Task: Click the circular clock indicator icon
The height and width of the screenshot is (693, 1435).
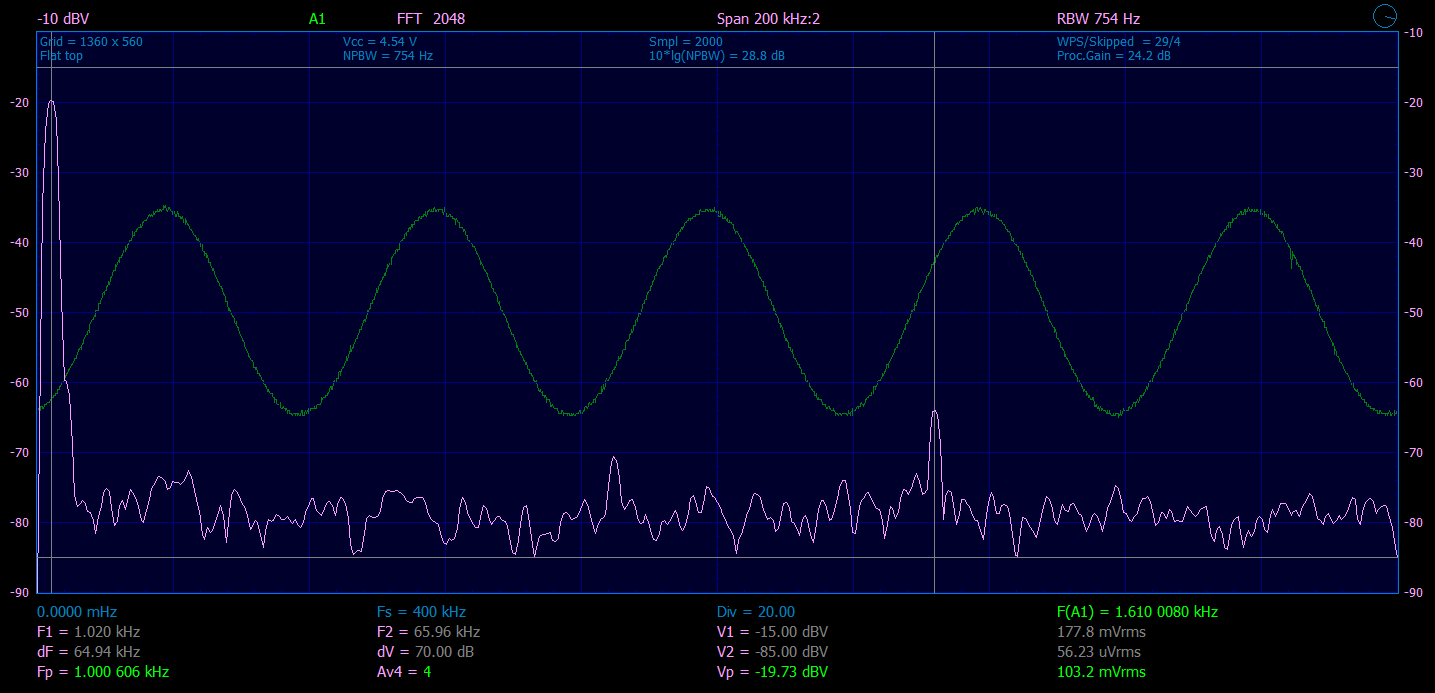Action: [1385, 16]
